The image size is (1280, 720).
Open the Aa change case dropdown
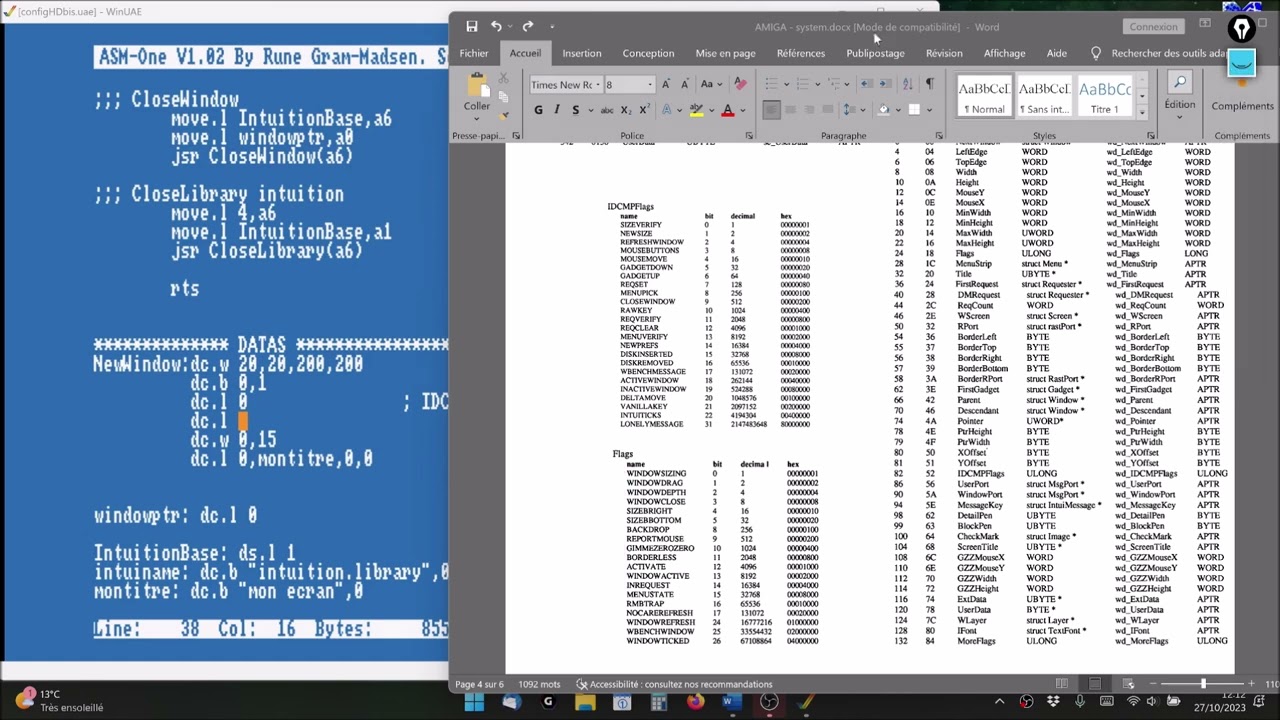click(711, 85)
